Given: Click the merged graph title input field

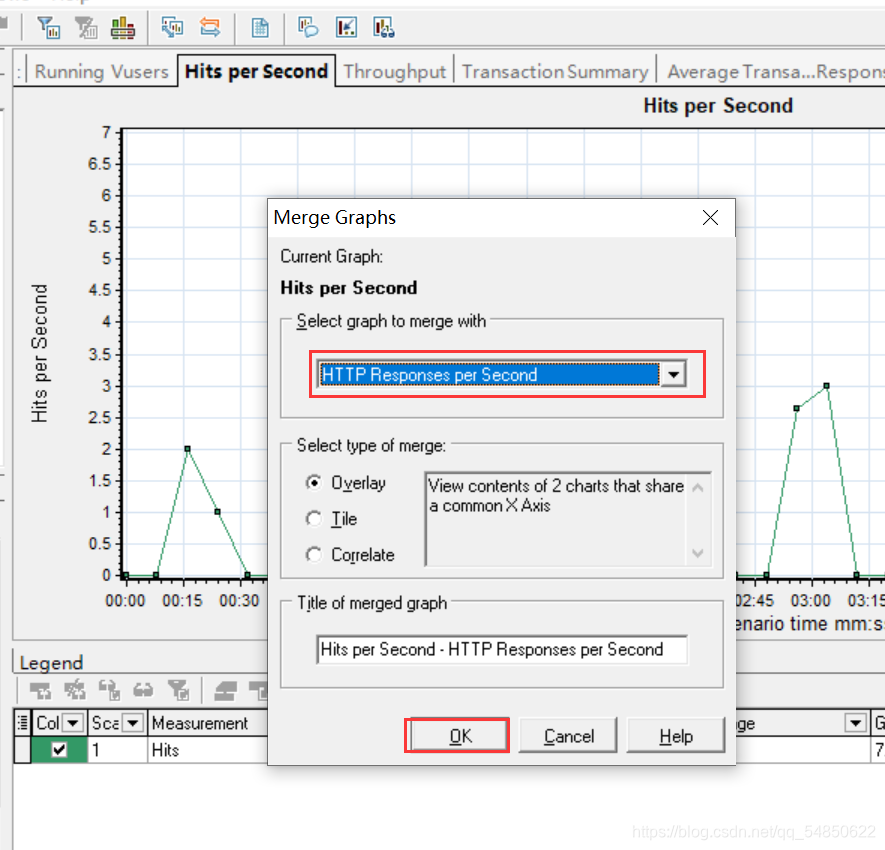Looking at the screenshot, I should click(x=501, y=650).
